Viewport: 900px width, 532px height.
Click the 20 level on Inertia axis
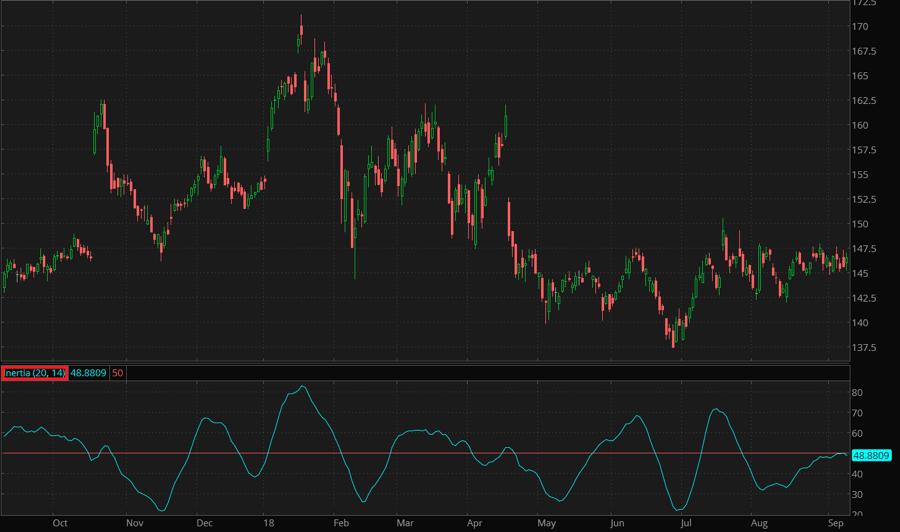pos(857,515)
